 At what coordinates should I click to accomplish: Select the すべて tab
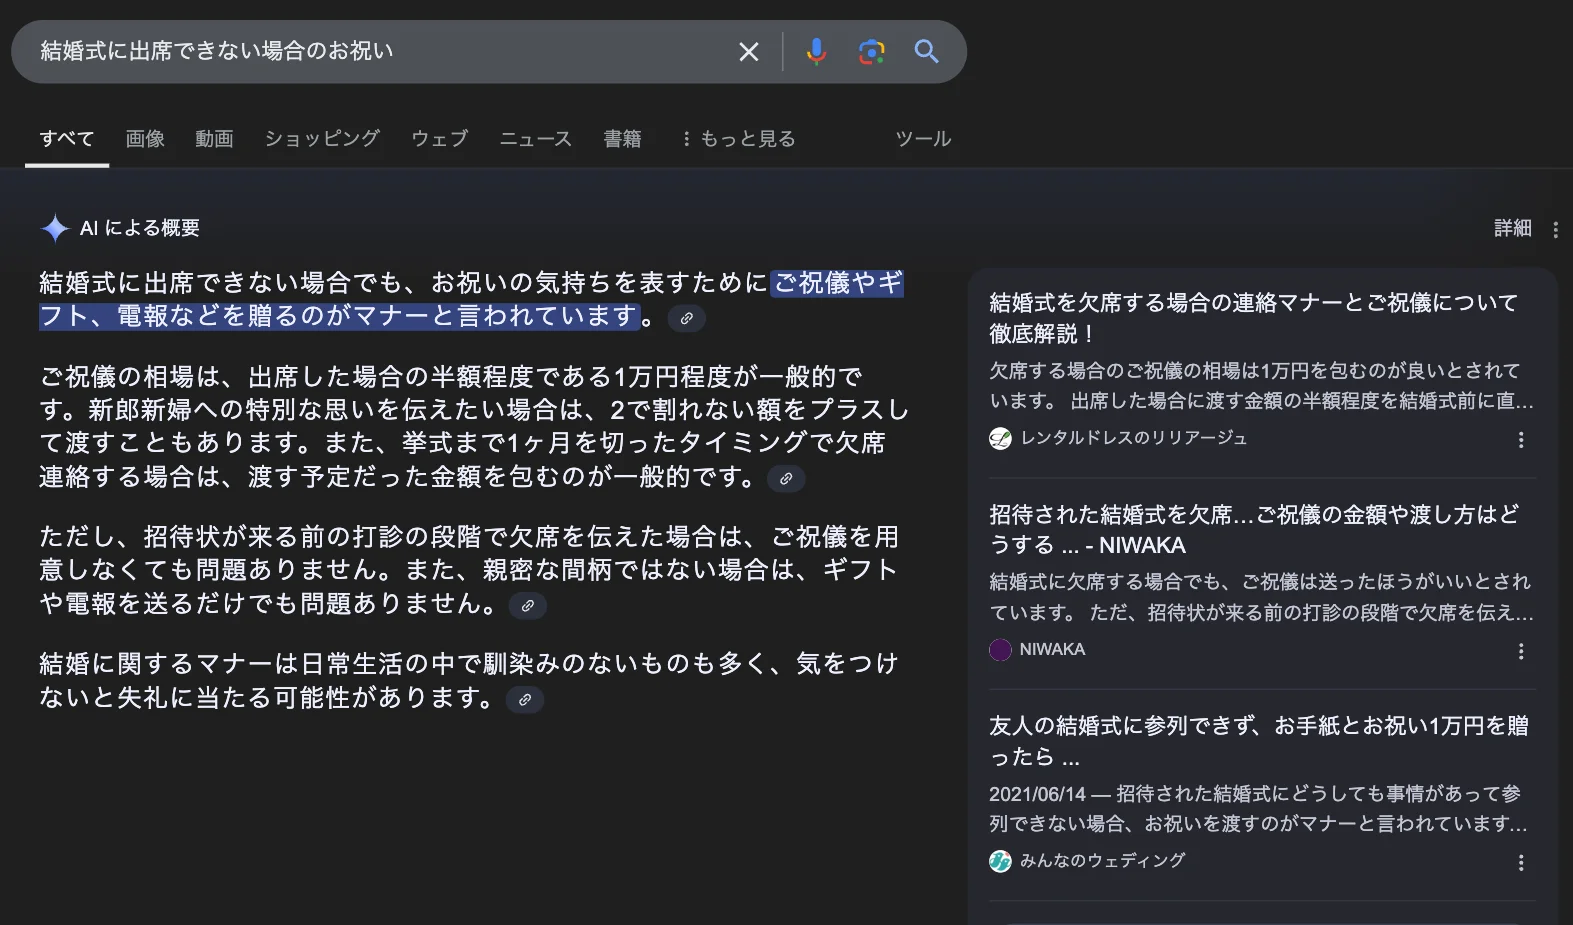click(x=67, y=138)
